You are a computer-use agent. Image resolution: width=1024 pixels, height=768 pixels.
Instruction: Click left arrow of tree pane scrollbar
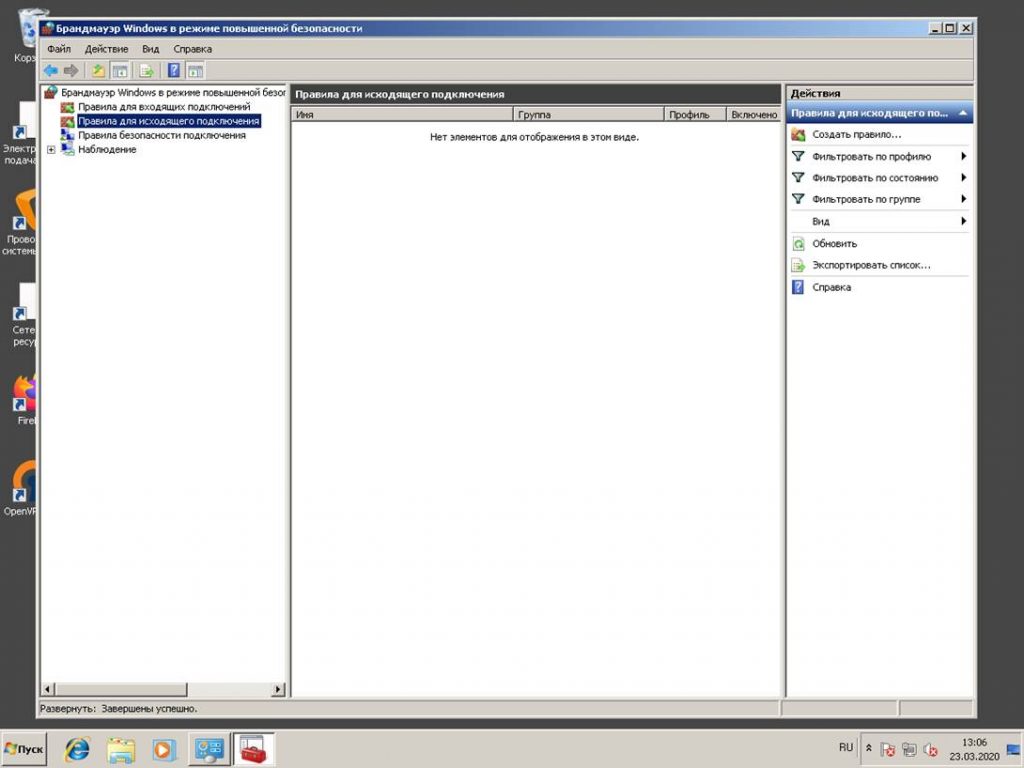(x=48, y=689)
